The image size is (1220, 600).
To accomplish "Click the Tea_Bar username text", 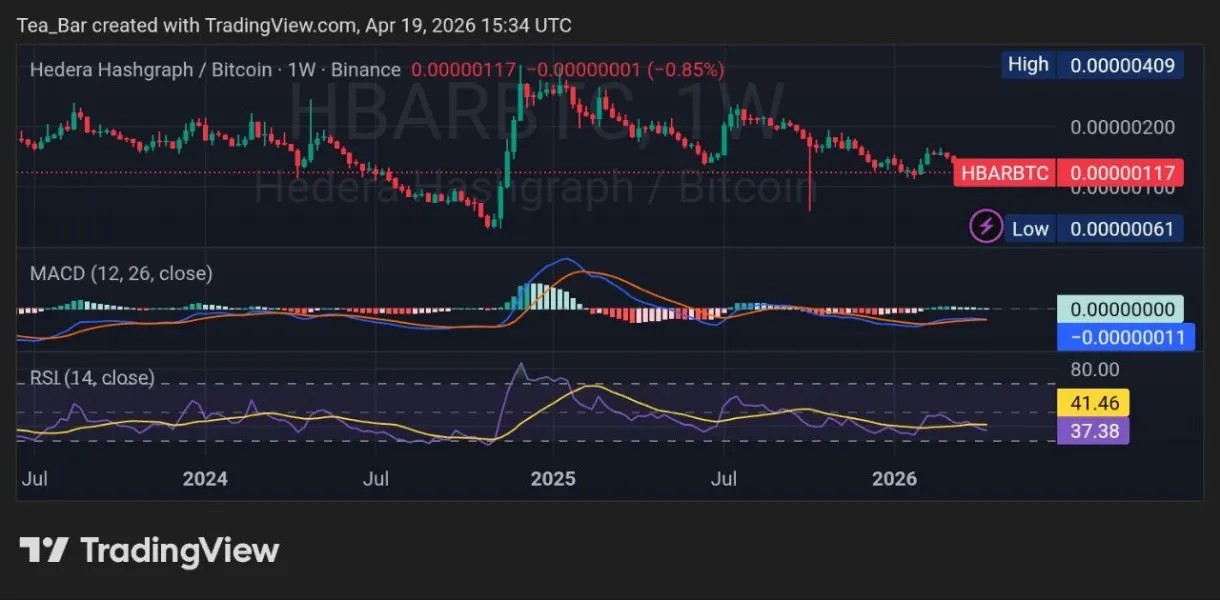I will [46, 25].
